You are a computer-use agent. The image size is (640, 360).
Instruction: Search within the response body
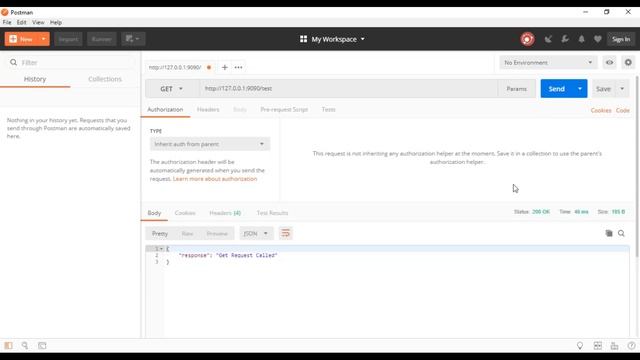coord(621,233)
